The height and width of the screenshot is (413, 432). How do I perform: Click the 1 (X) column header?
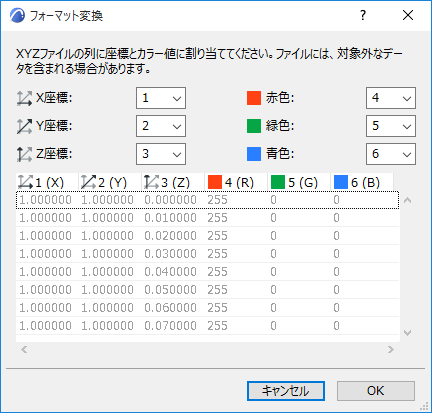[47, 182]
